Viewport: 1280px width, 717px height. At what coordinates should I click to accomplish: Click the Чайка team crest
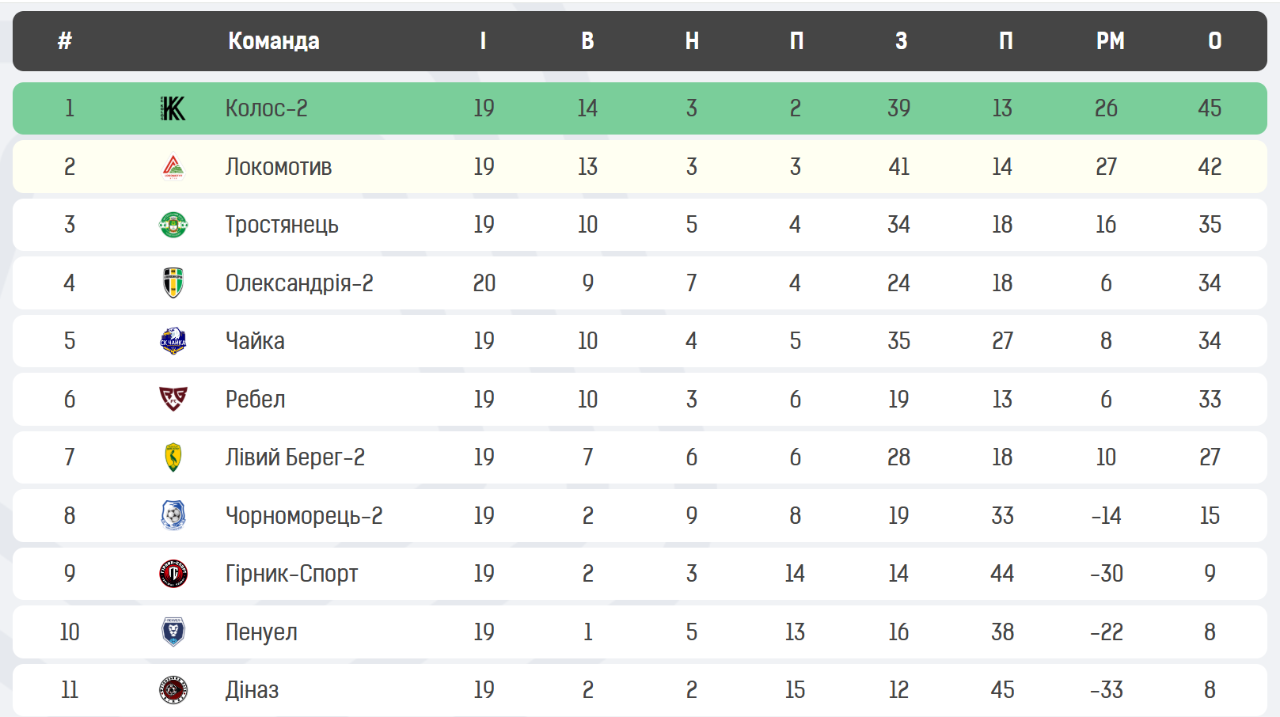[x=173, y=341]
